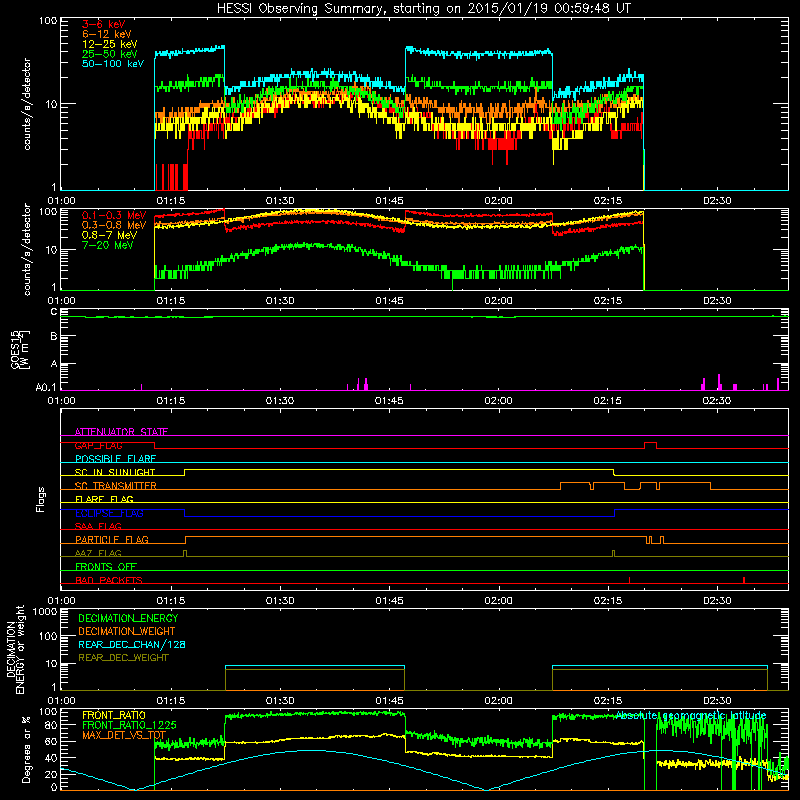Viewport: 800px width, 800px height.
Task: Click the 50-100 keV legend label
Action: 112,64
